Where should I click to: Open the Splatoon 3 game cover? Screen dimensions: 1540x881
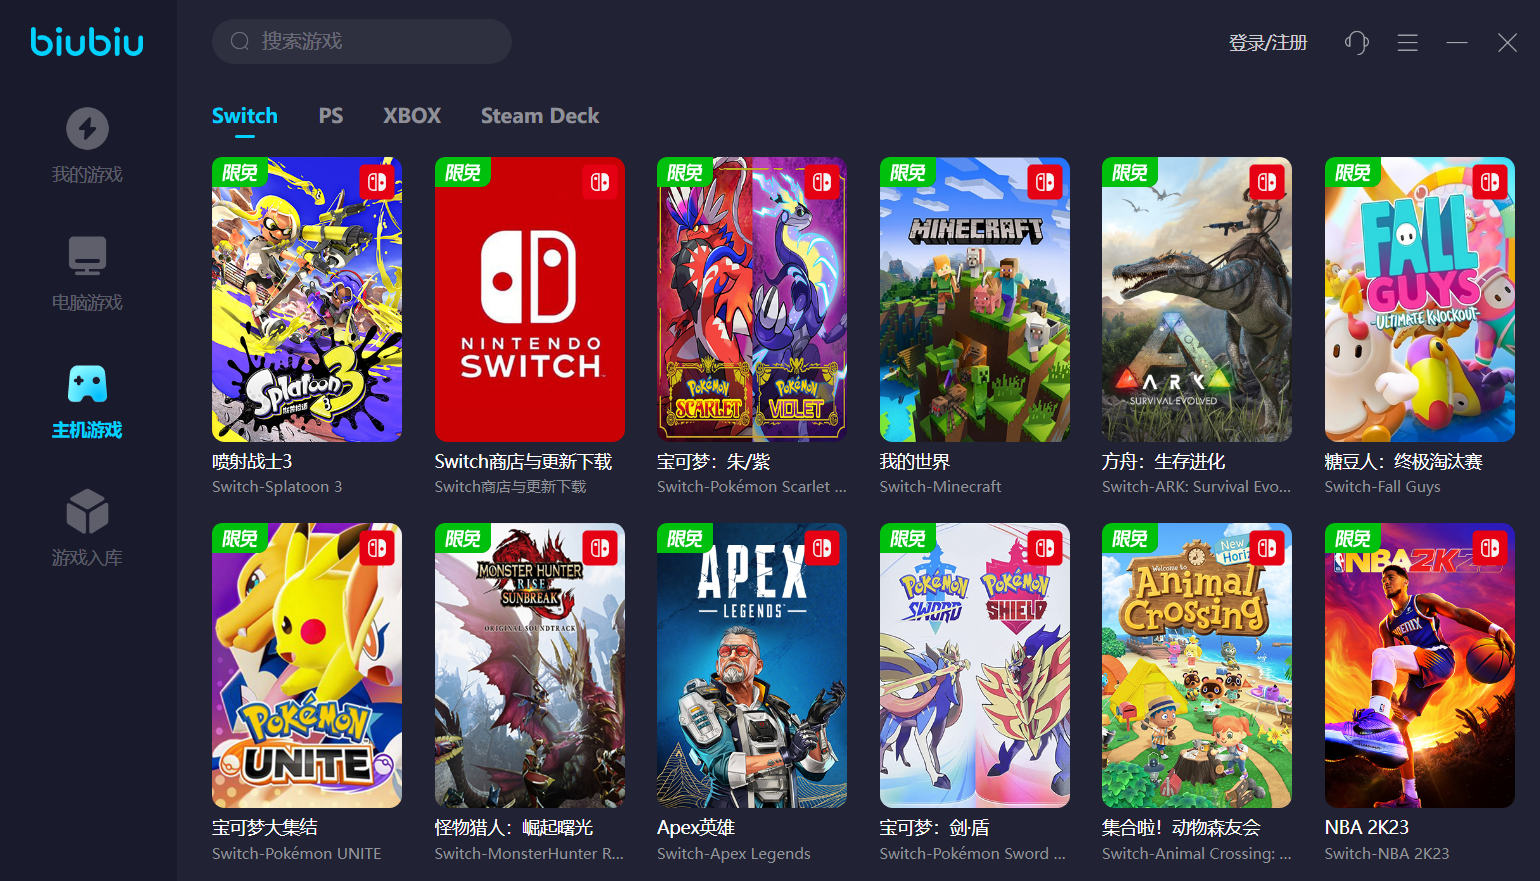tap(307, 299)
